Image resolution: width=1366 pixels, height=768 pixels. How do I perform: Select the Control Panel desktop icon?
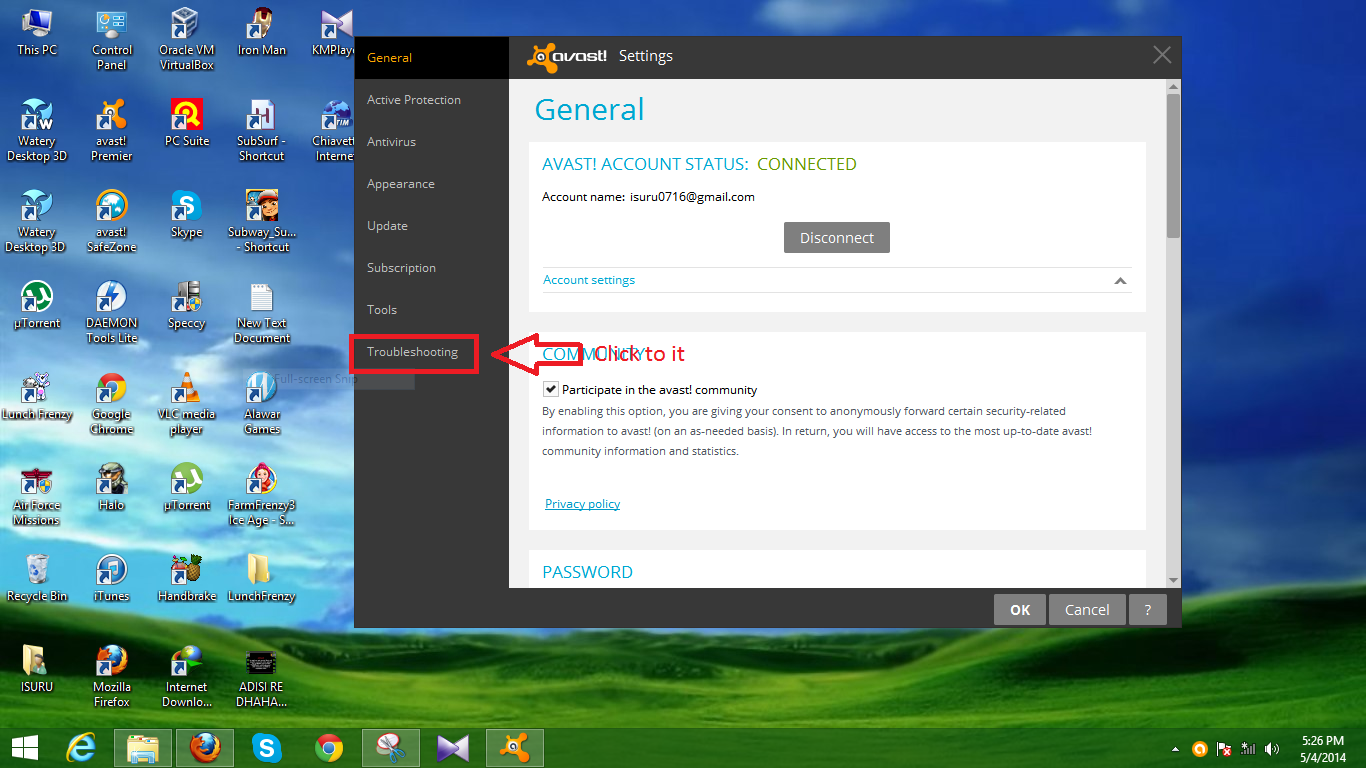[112, 40]
